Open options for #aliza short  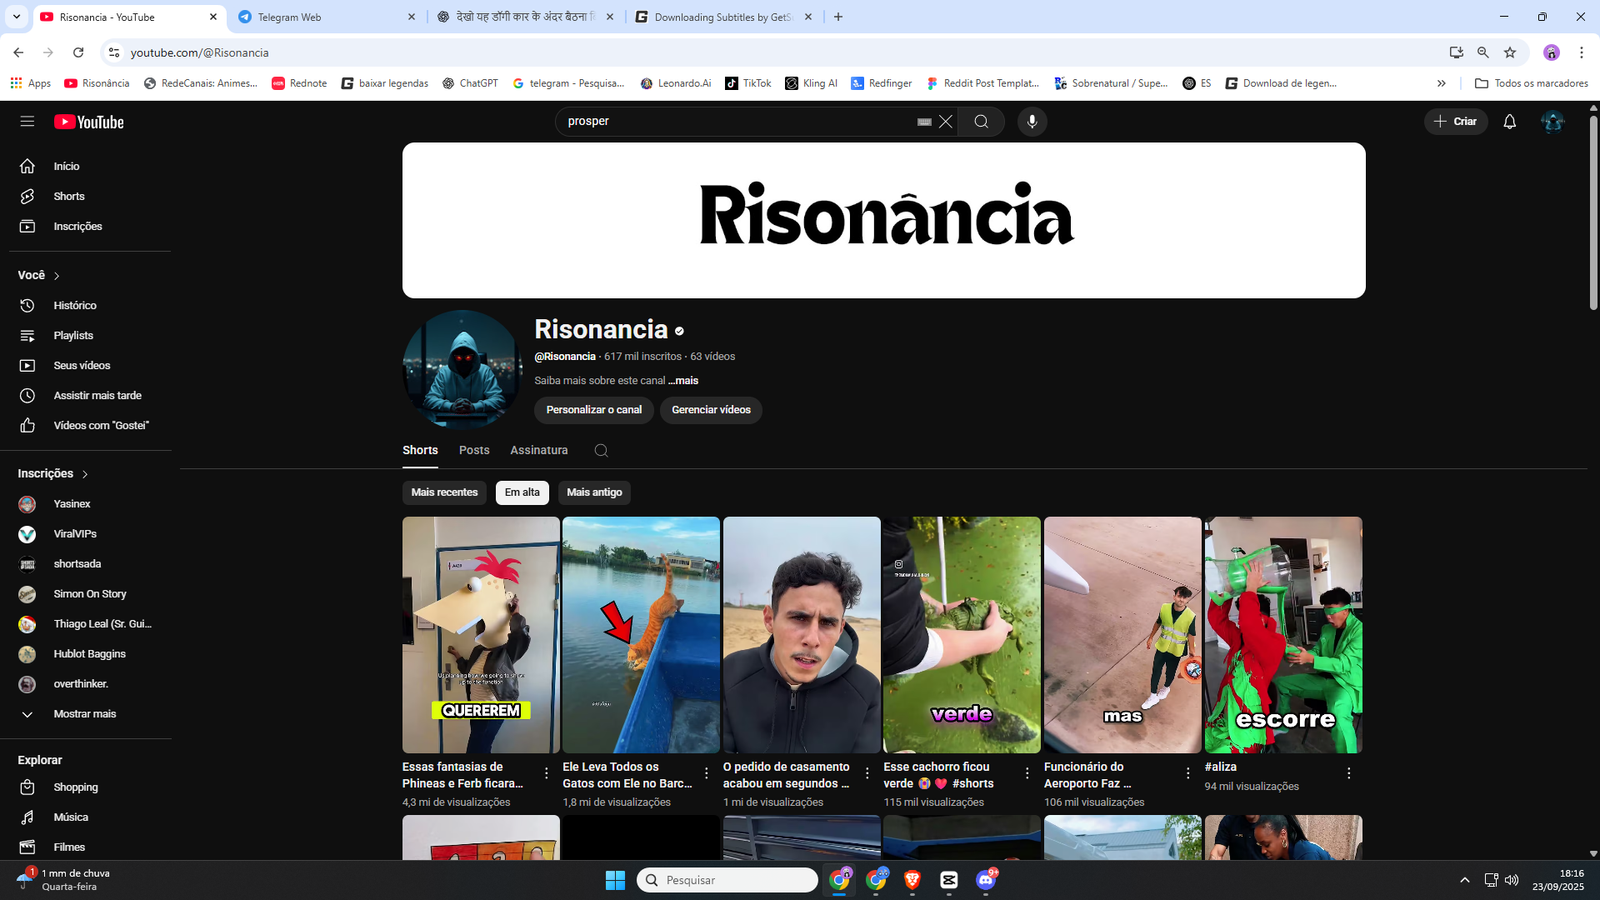pos(1348,773)
